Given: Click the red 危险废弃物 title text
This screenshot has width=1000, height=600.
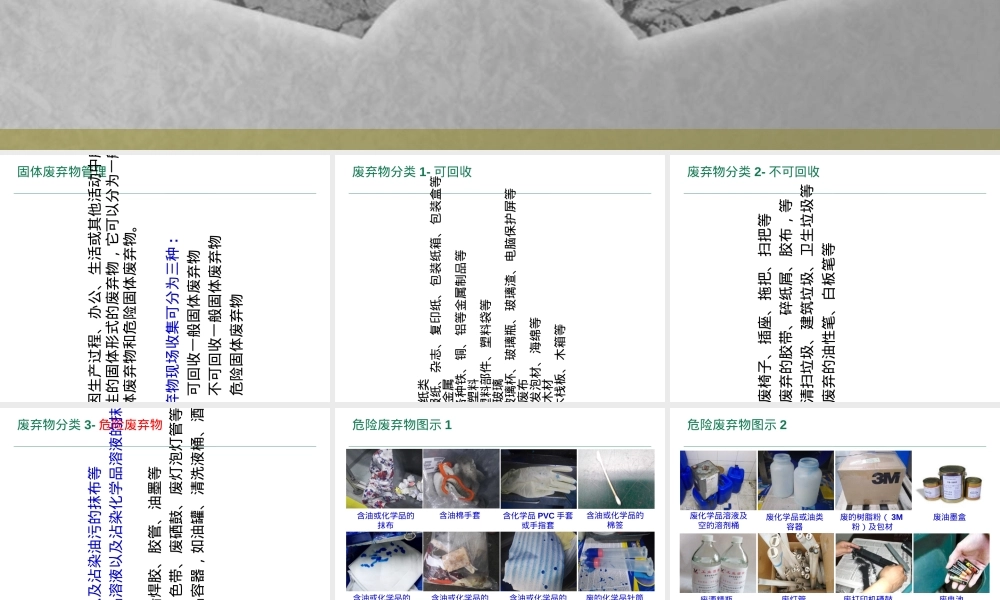Looking at the screenshot, I should coord(131,425).
